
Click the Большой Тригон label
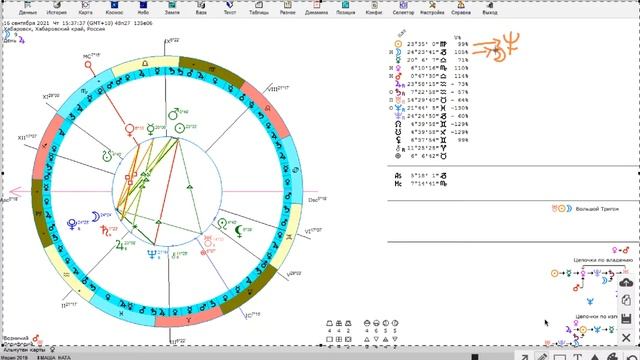597,209
